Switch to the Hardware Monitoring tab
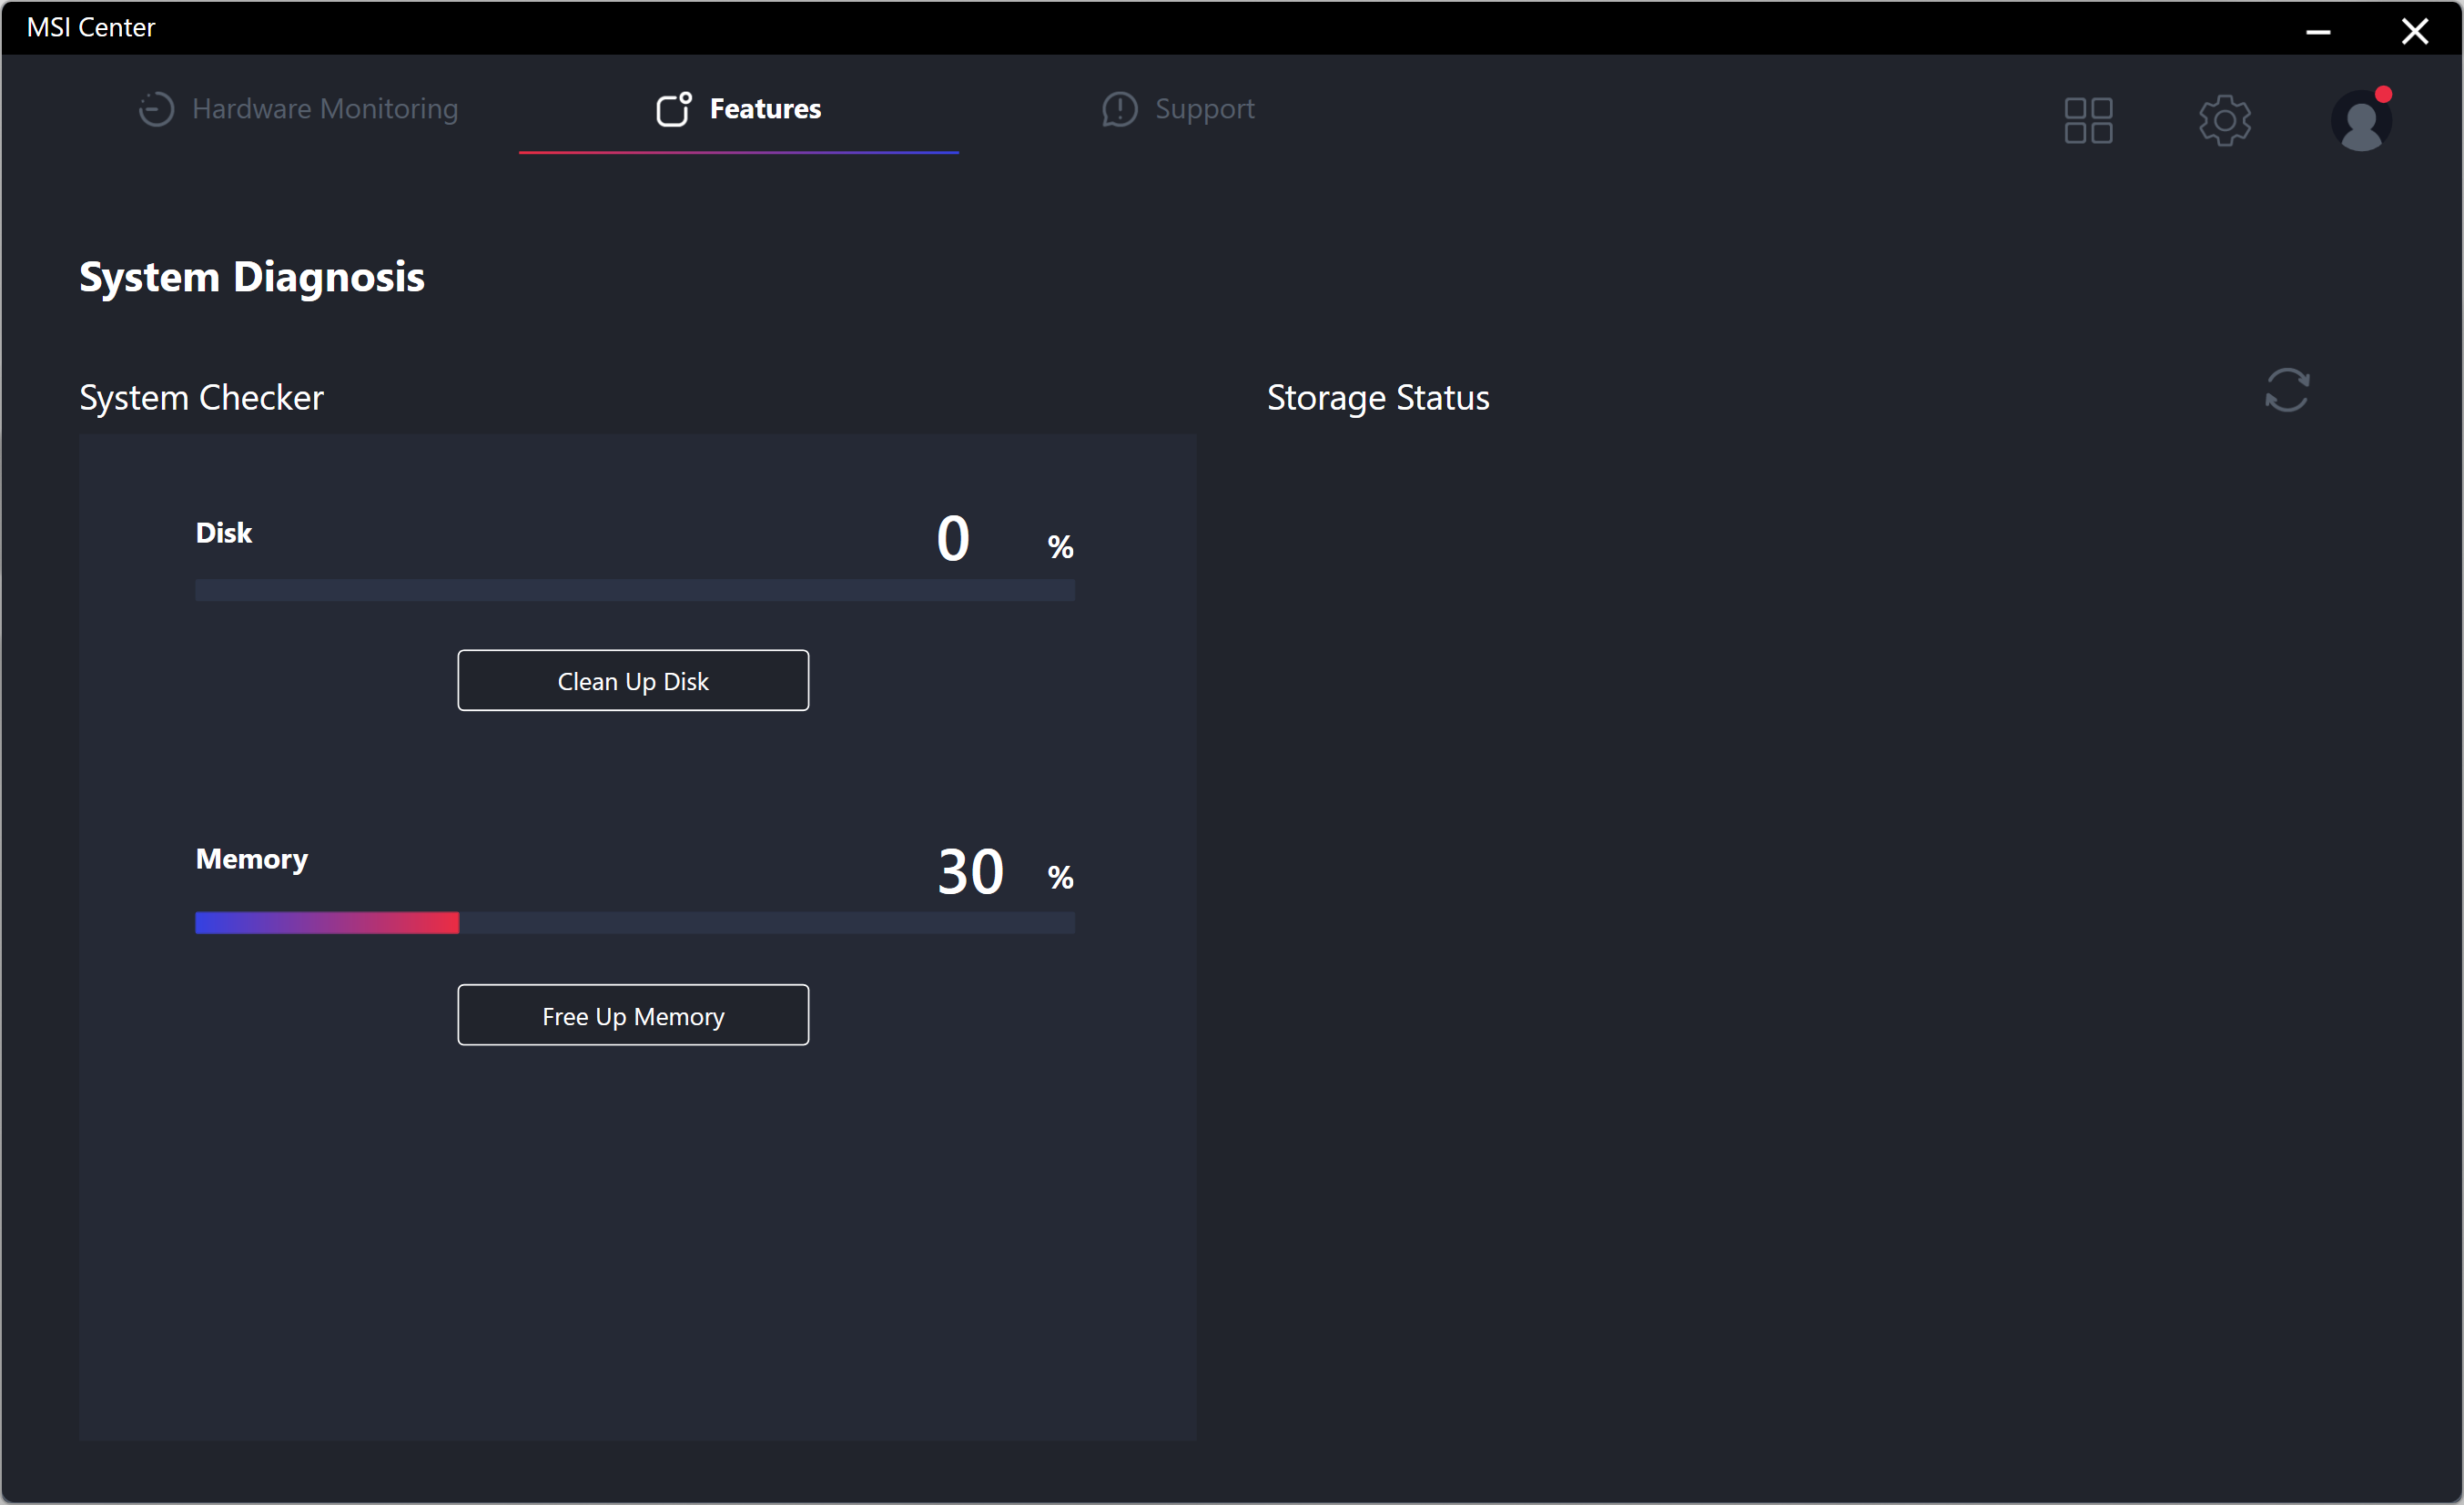This screenshot has height=1505, width=2464. click(324, 109)
